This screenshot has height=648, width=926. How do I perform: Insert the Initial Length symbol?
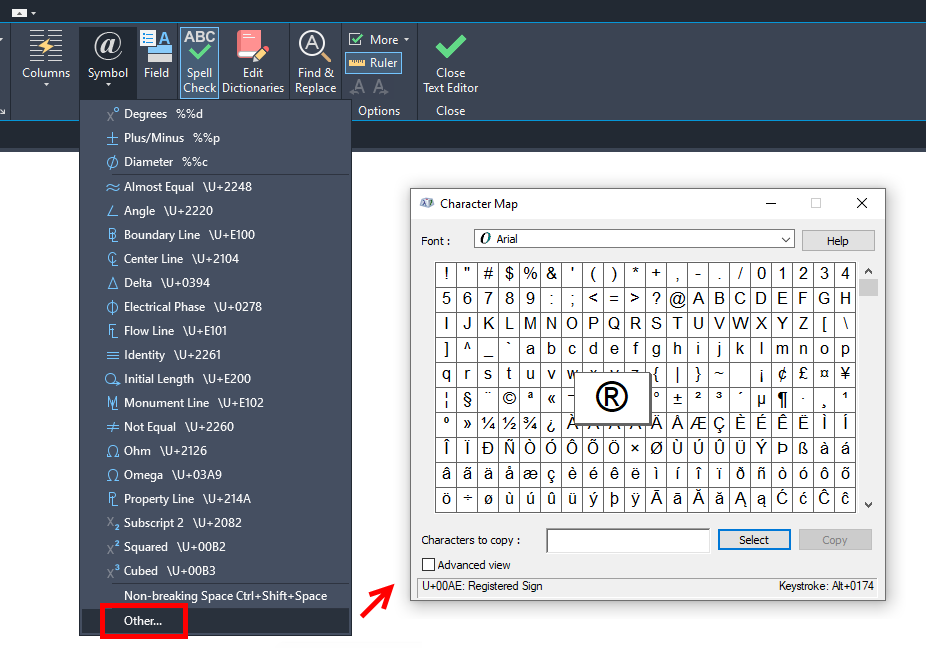tap(216, 379)
